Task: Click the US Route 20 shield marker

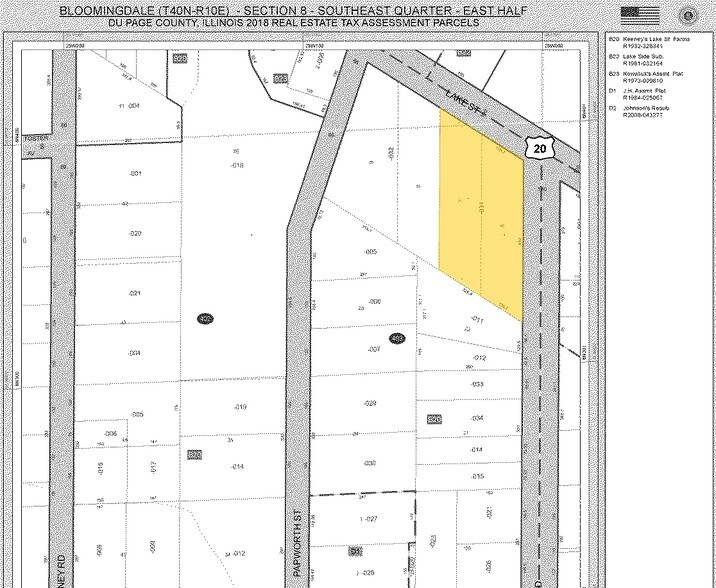Action: (x=540, y=148)
